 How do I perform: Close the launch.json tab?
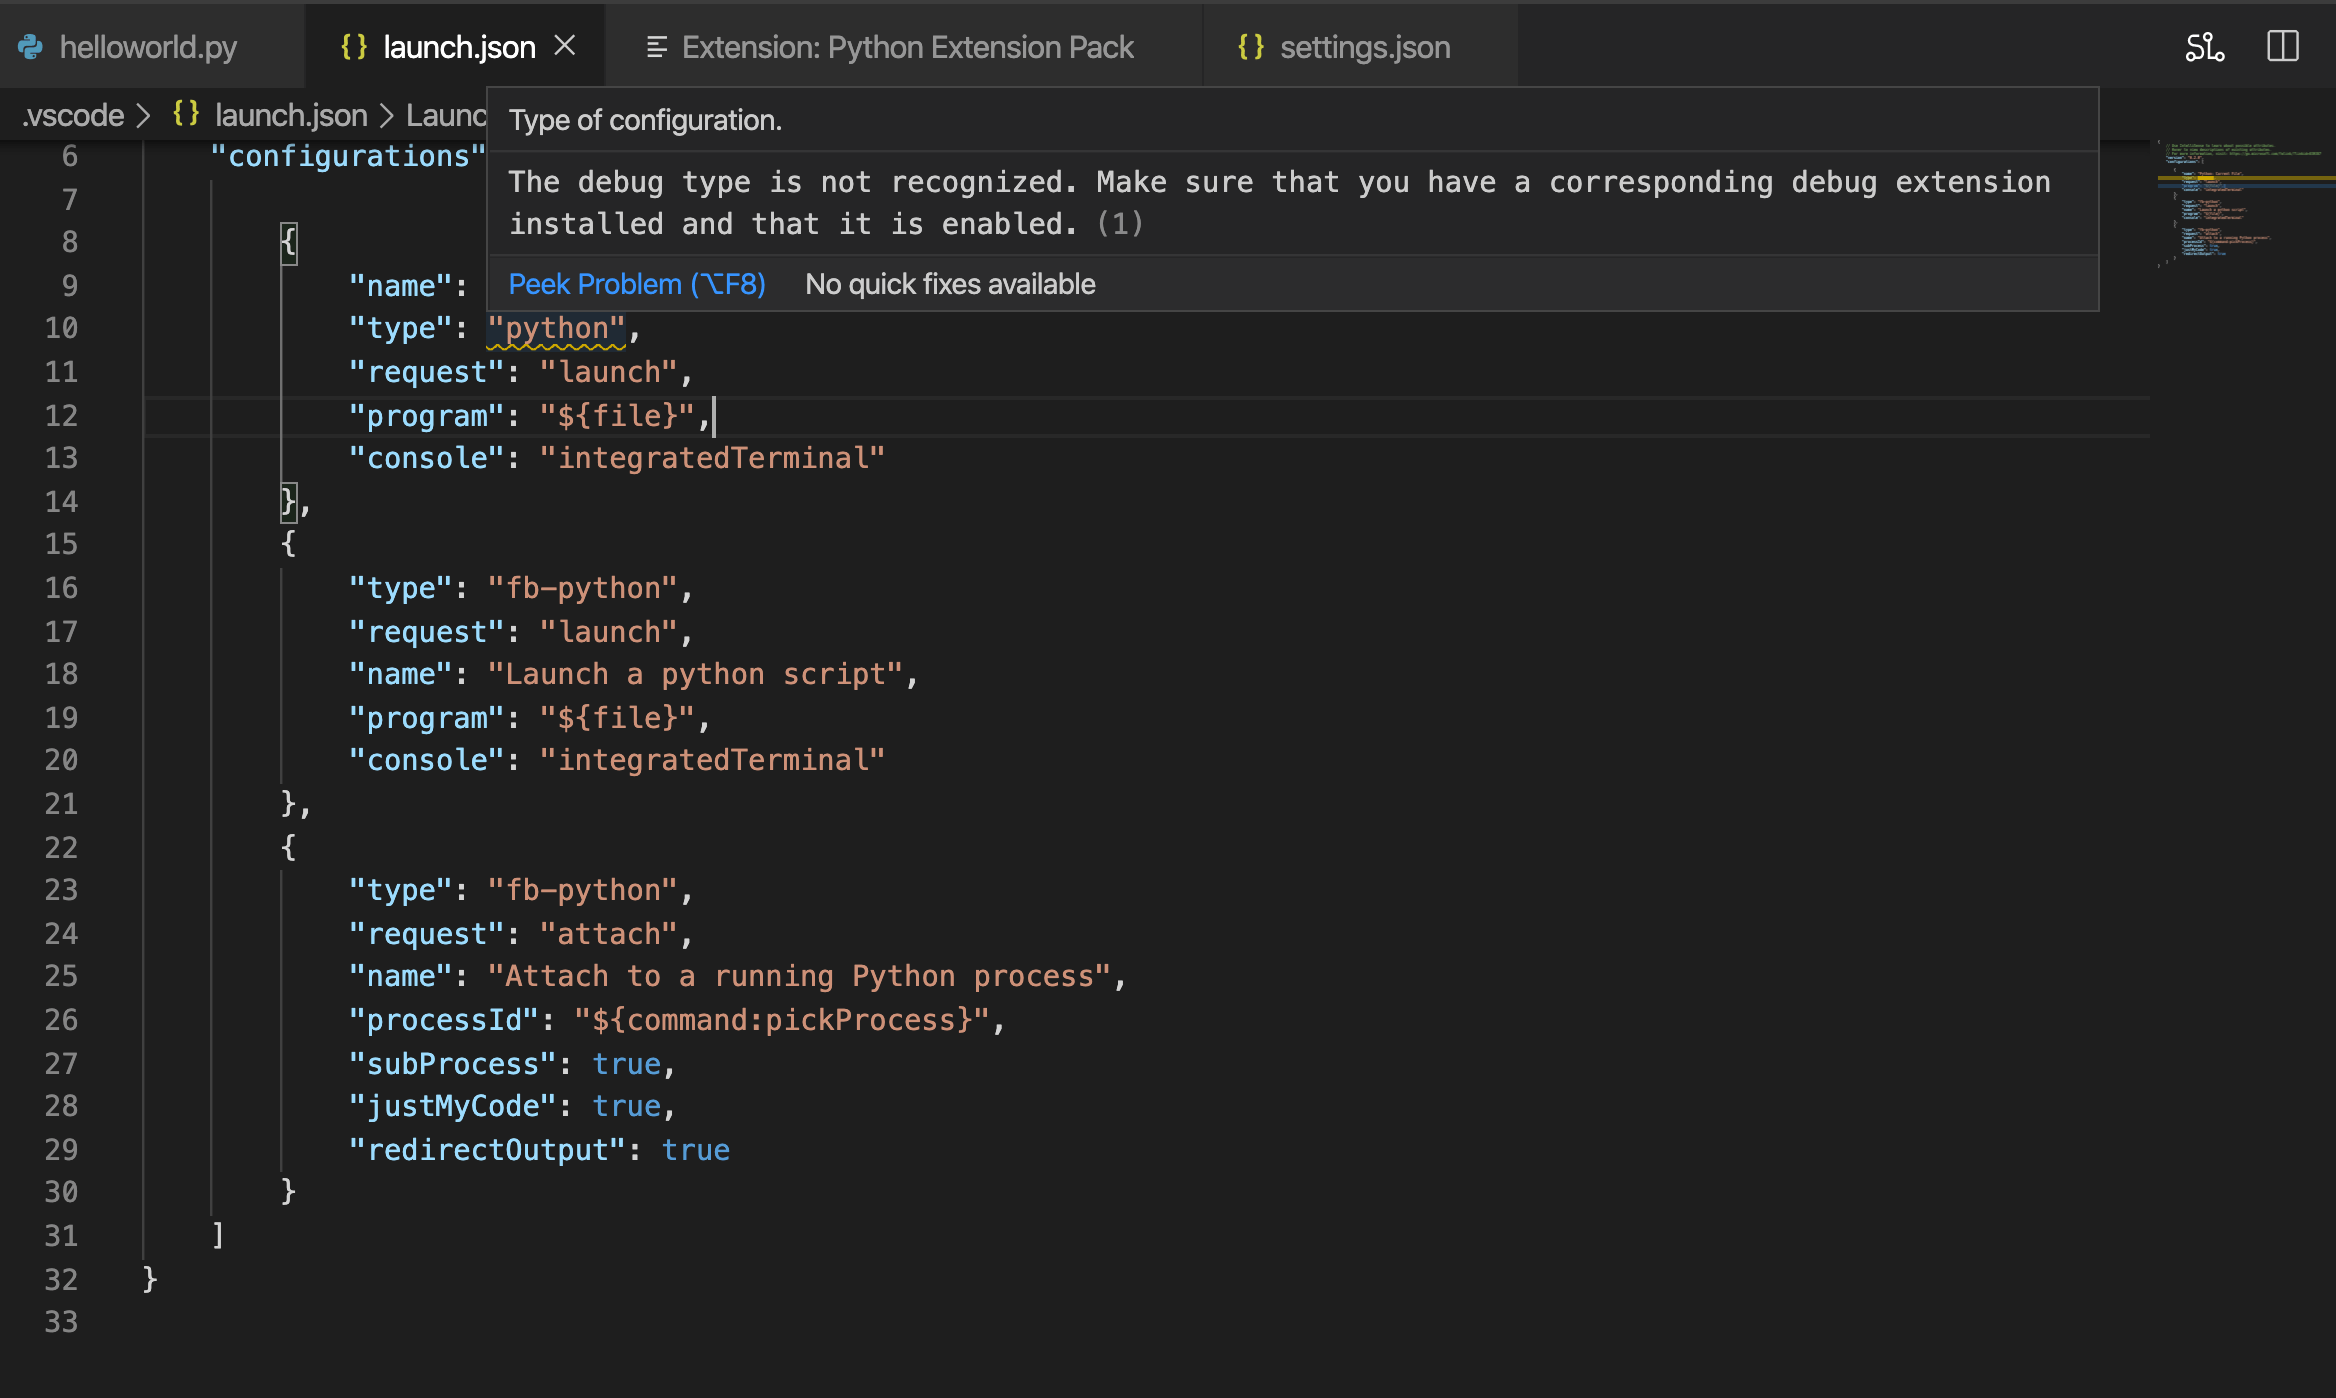coord(566,45)
